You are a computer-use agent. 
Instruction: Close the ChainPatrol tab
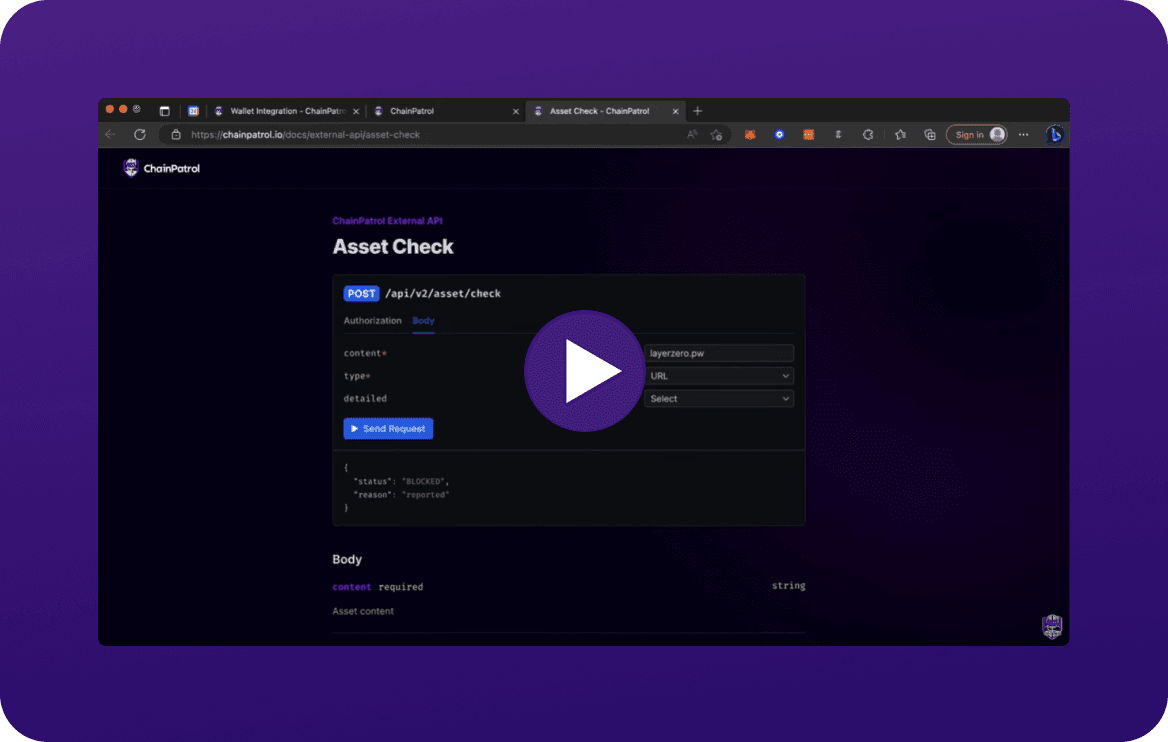point(515,111)
